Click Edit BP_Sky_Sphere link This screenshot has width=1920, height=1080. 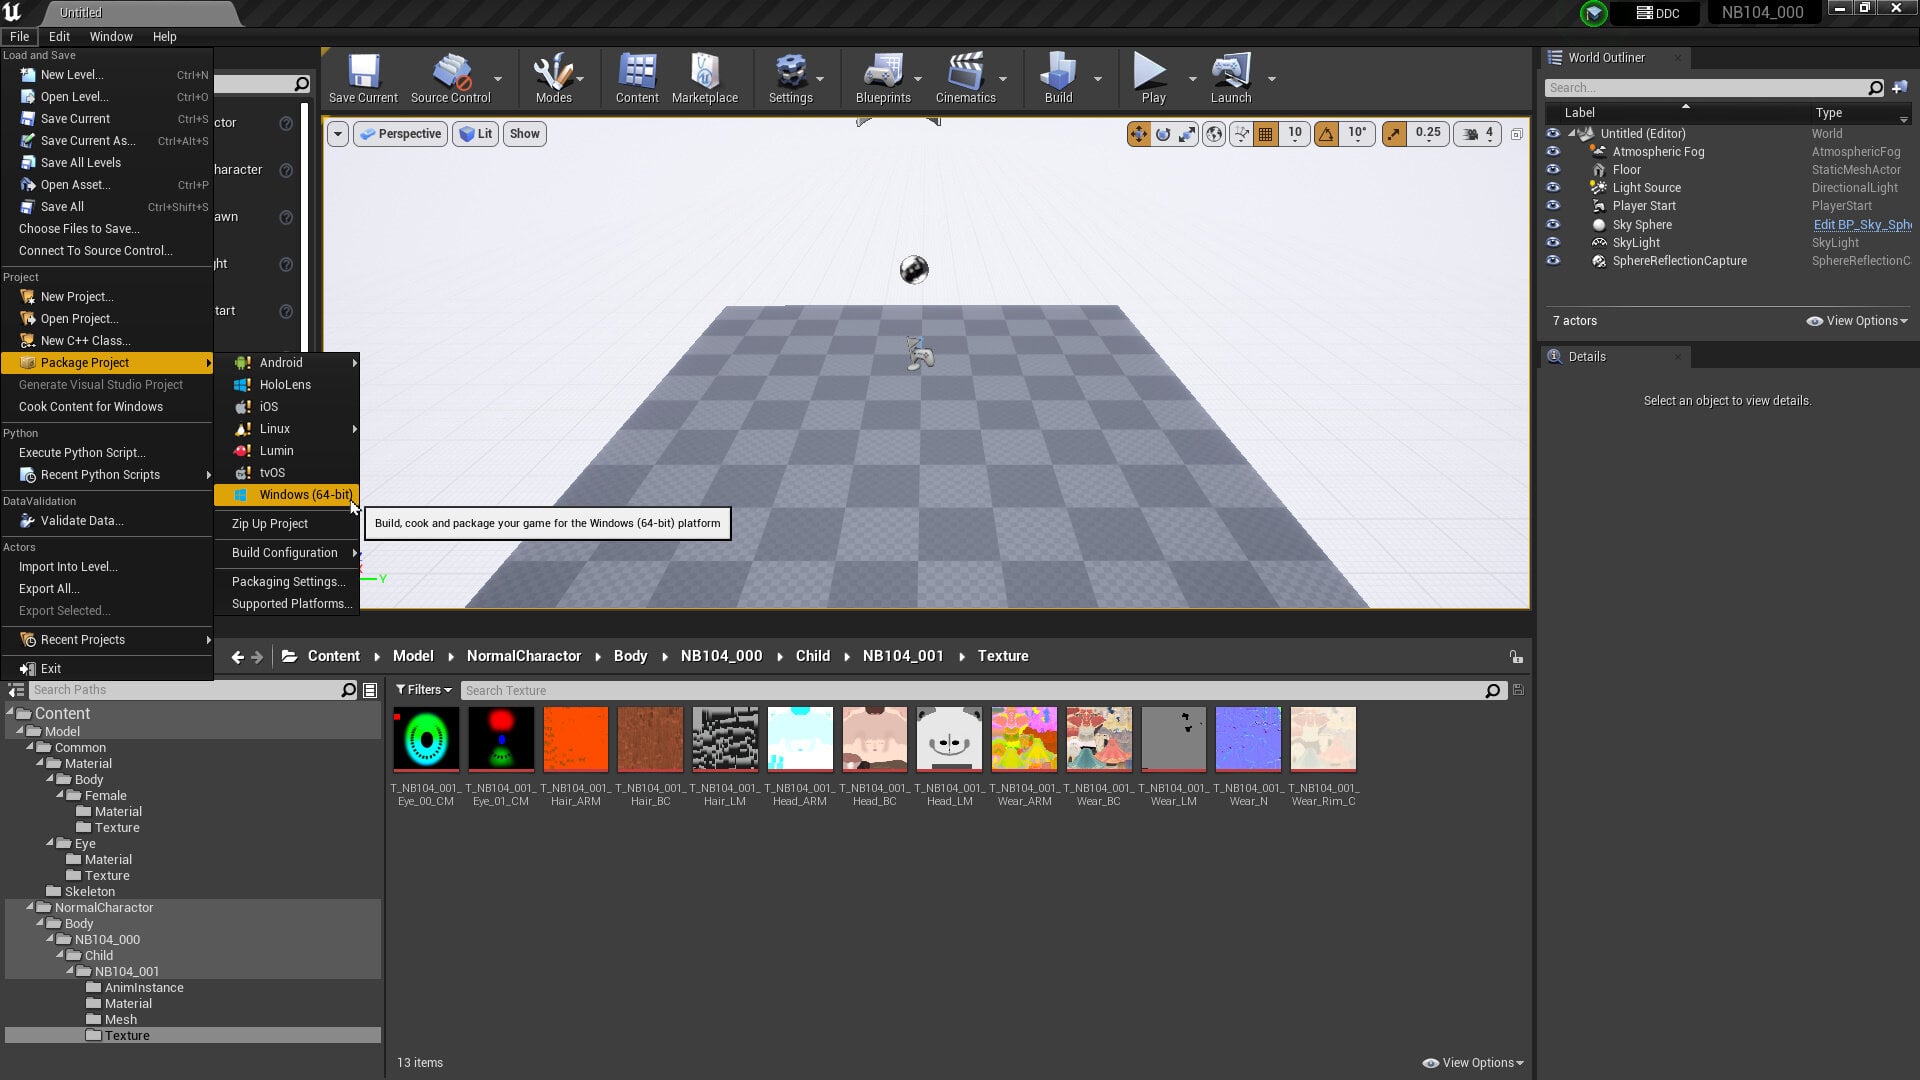click(x=1862, y=225)
